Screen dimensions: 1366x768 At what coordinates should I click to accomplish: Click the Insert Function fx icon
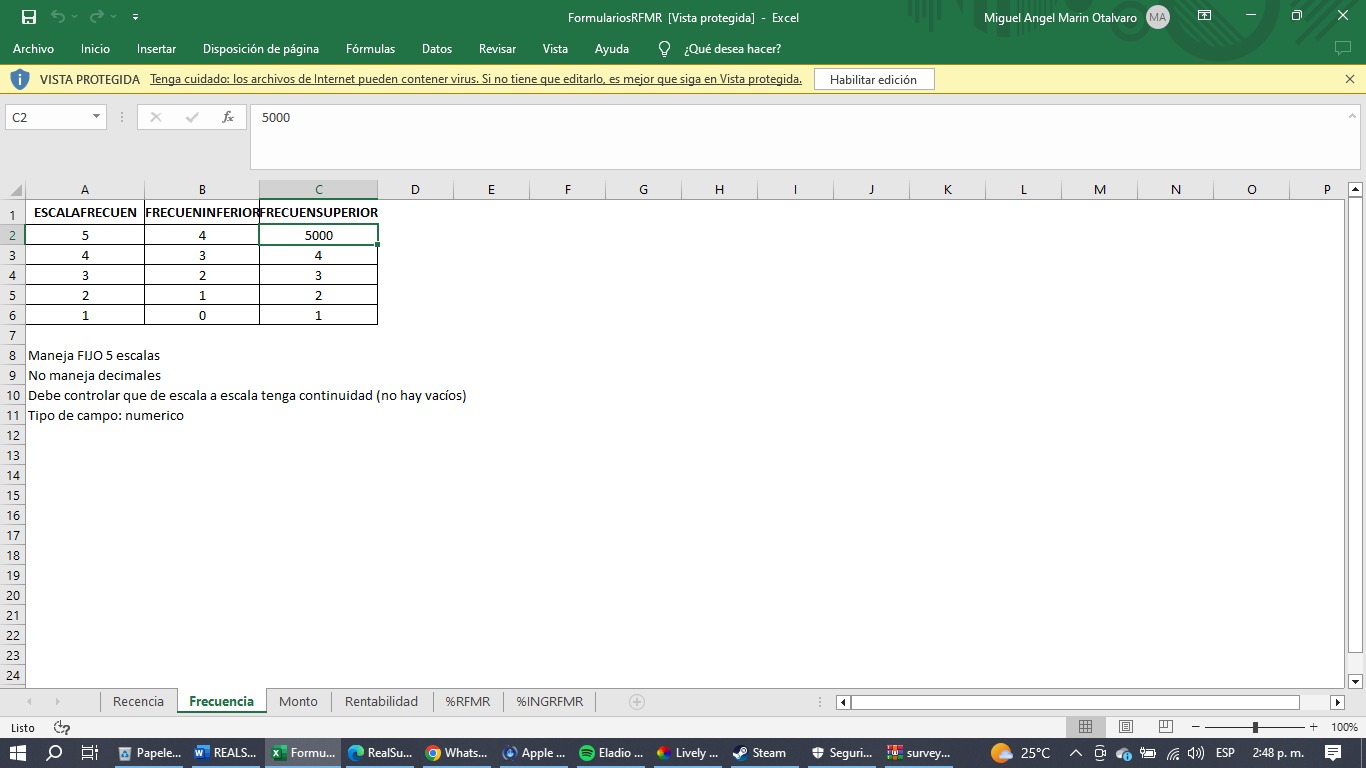click(x=228, y=117)
